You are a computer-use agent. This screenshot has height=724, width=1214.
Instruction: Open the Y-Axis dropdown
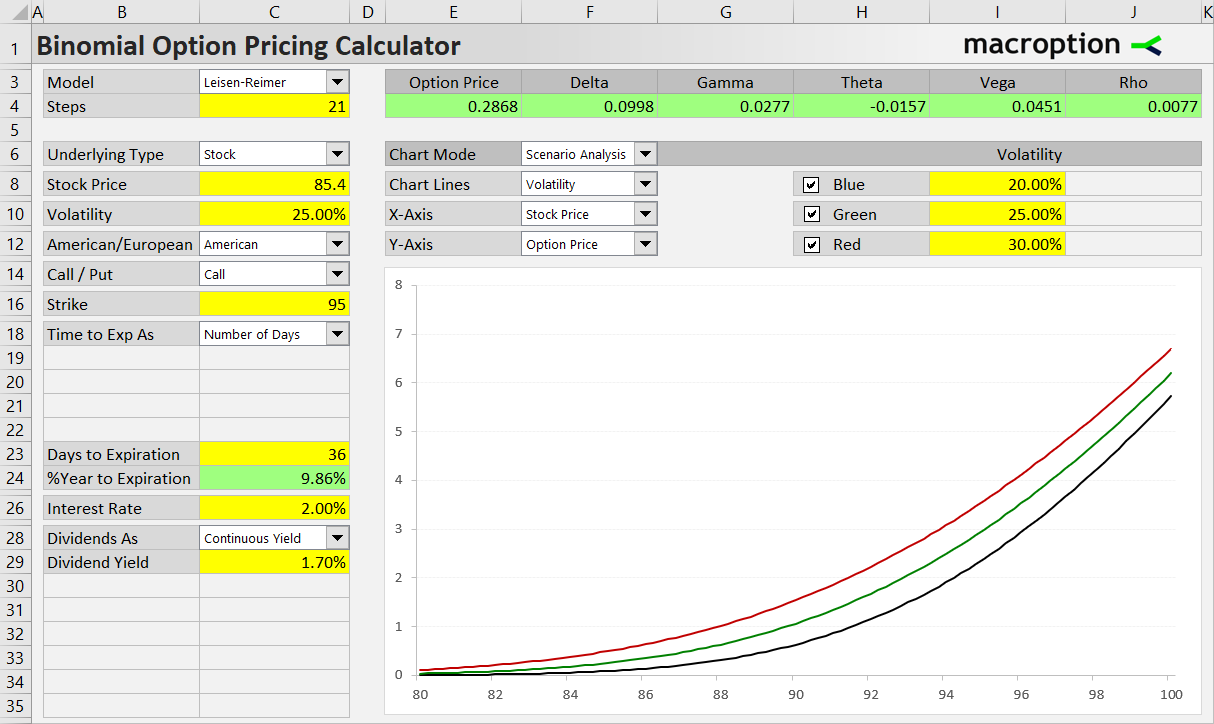[x=645, y=244]
